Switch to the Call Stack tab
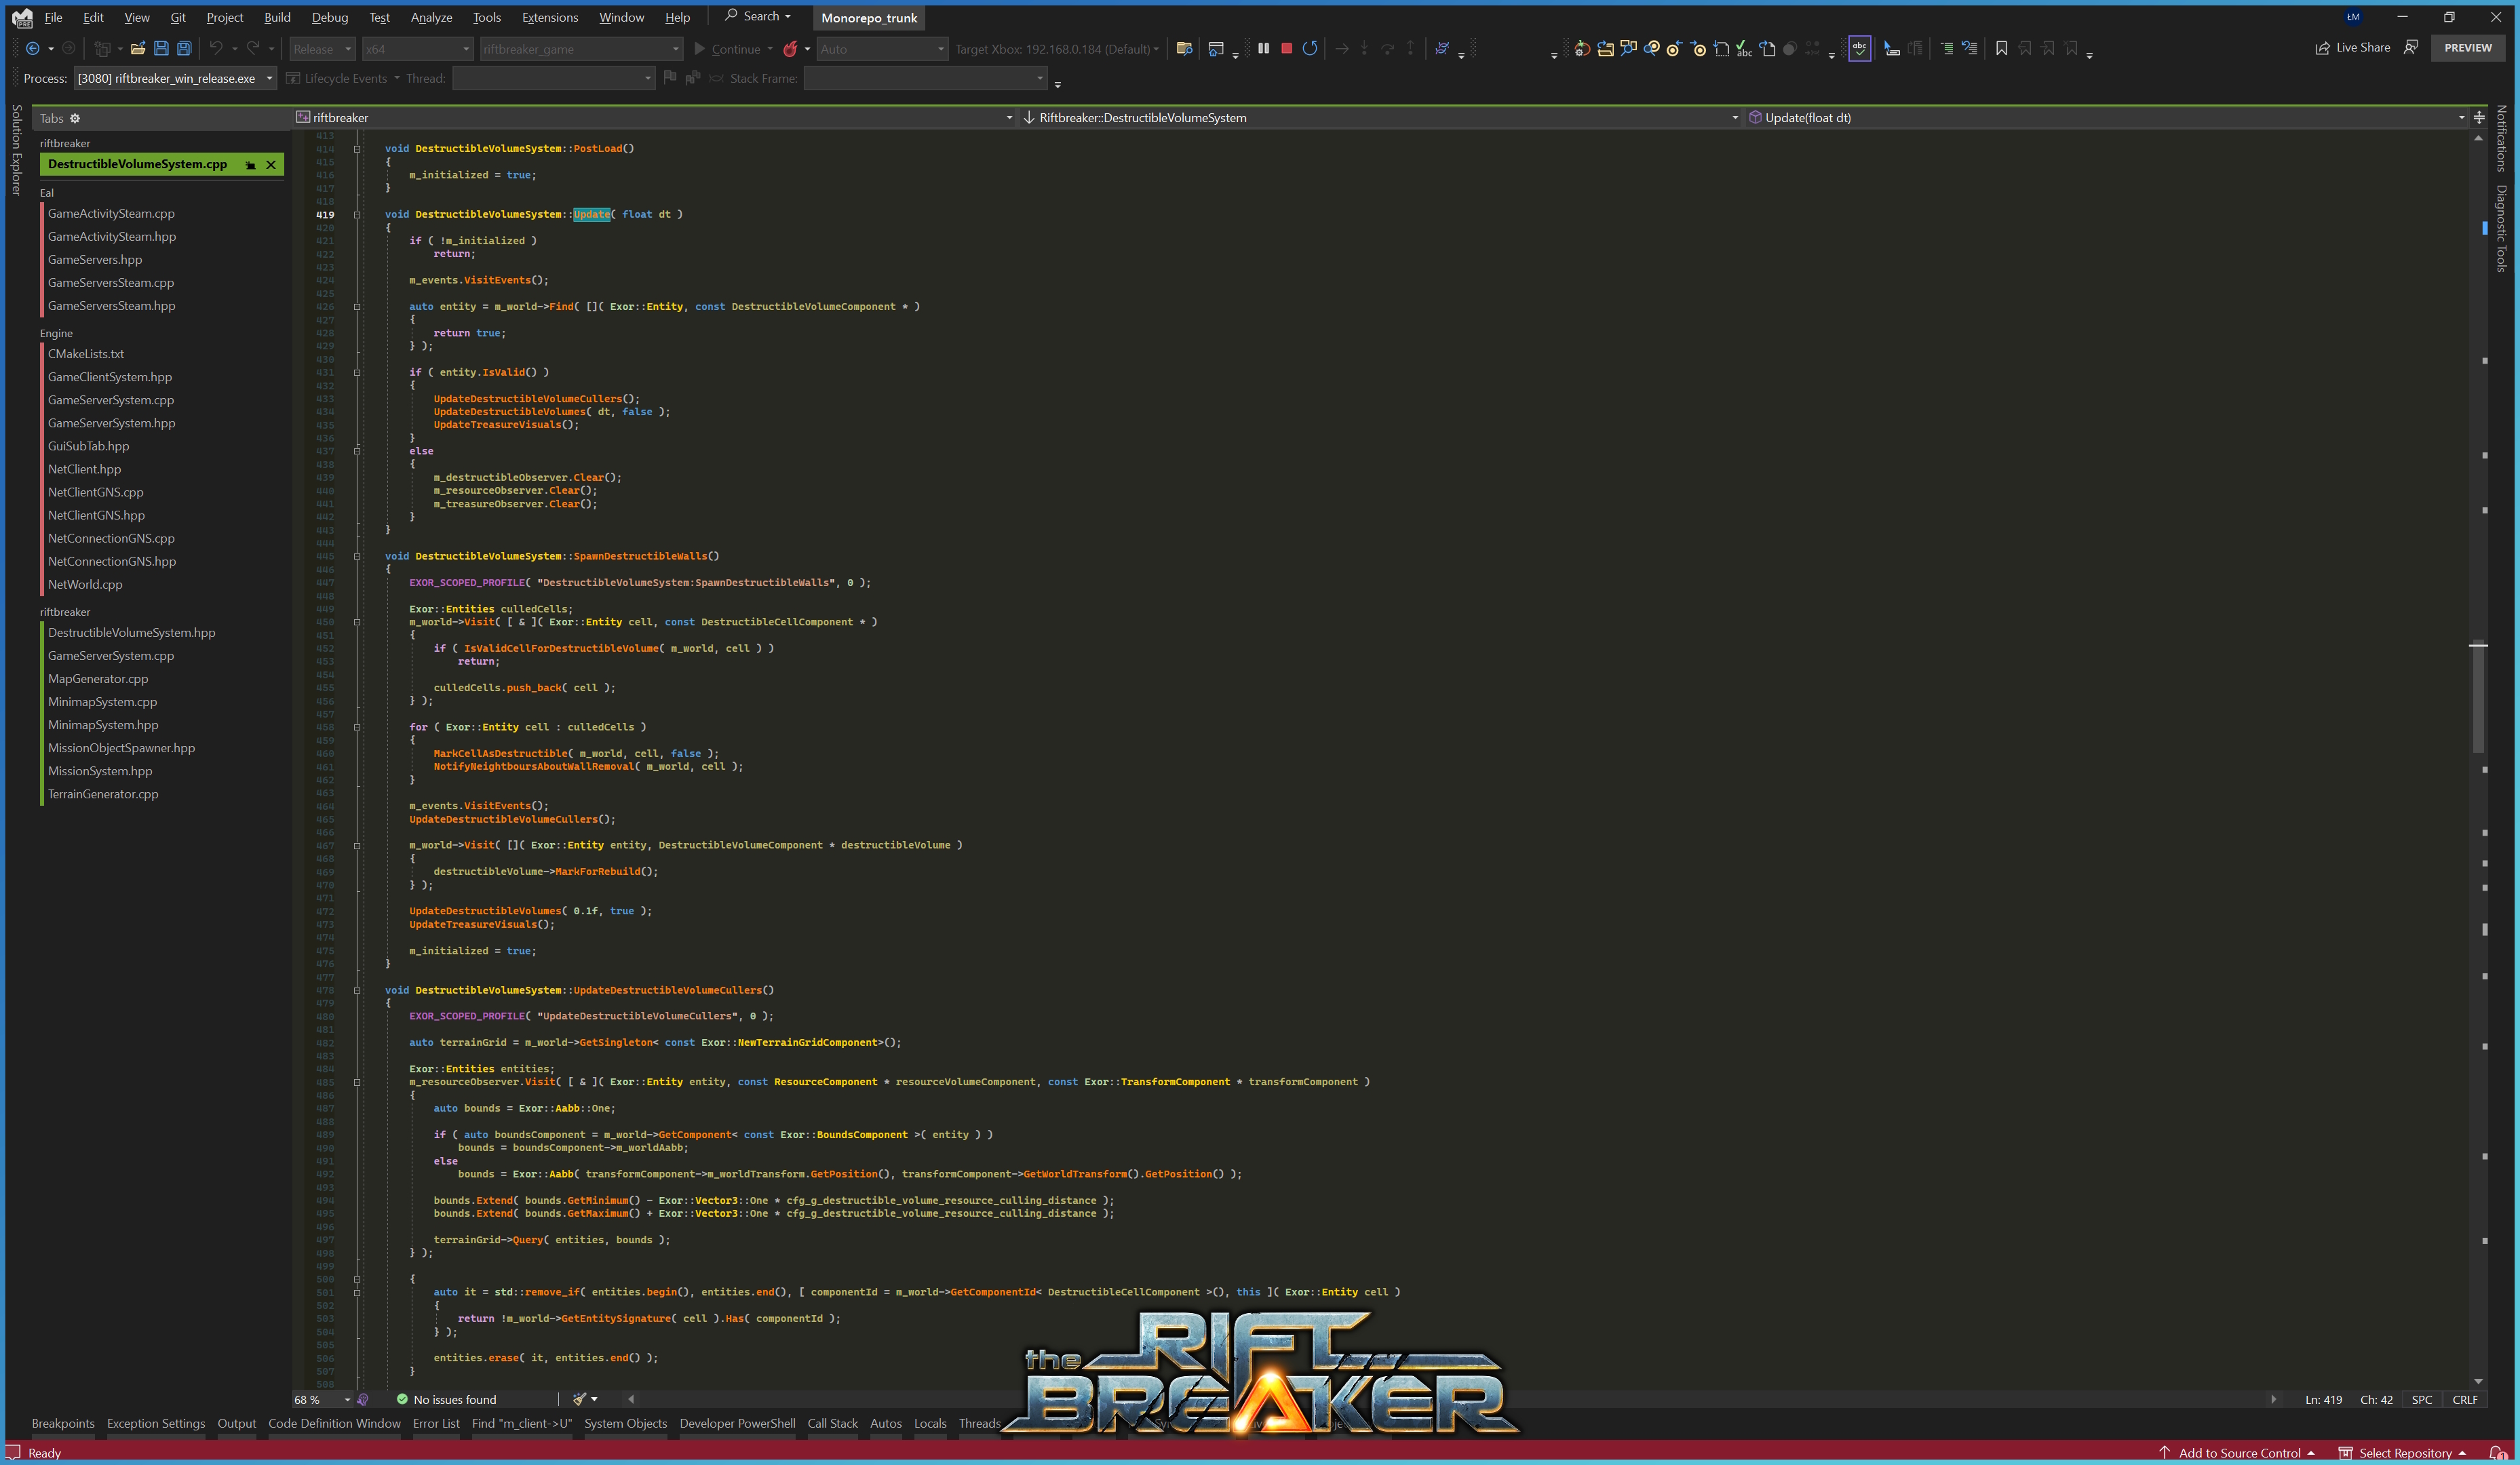2520x1465 pixels. (x=832, y=1423)
